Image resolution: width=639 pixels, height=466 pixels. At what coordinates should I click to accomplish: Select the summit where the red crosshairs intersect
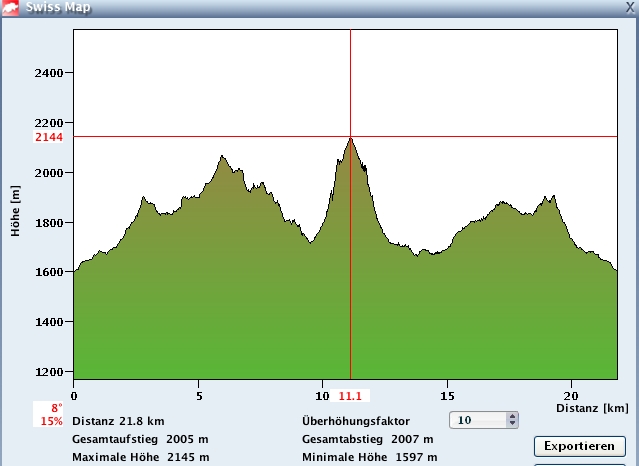[350, 137]
